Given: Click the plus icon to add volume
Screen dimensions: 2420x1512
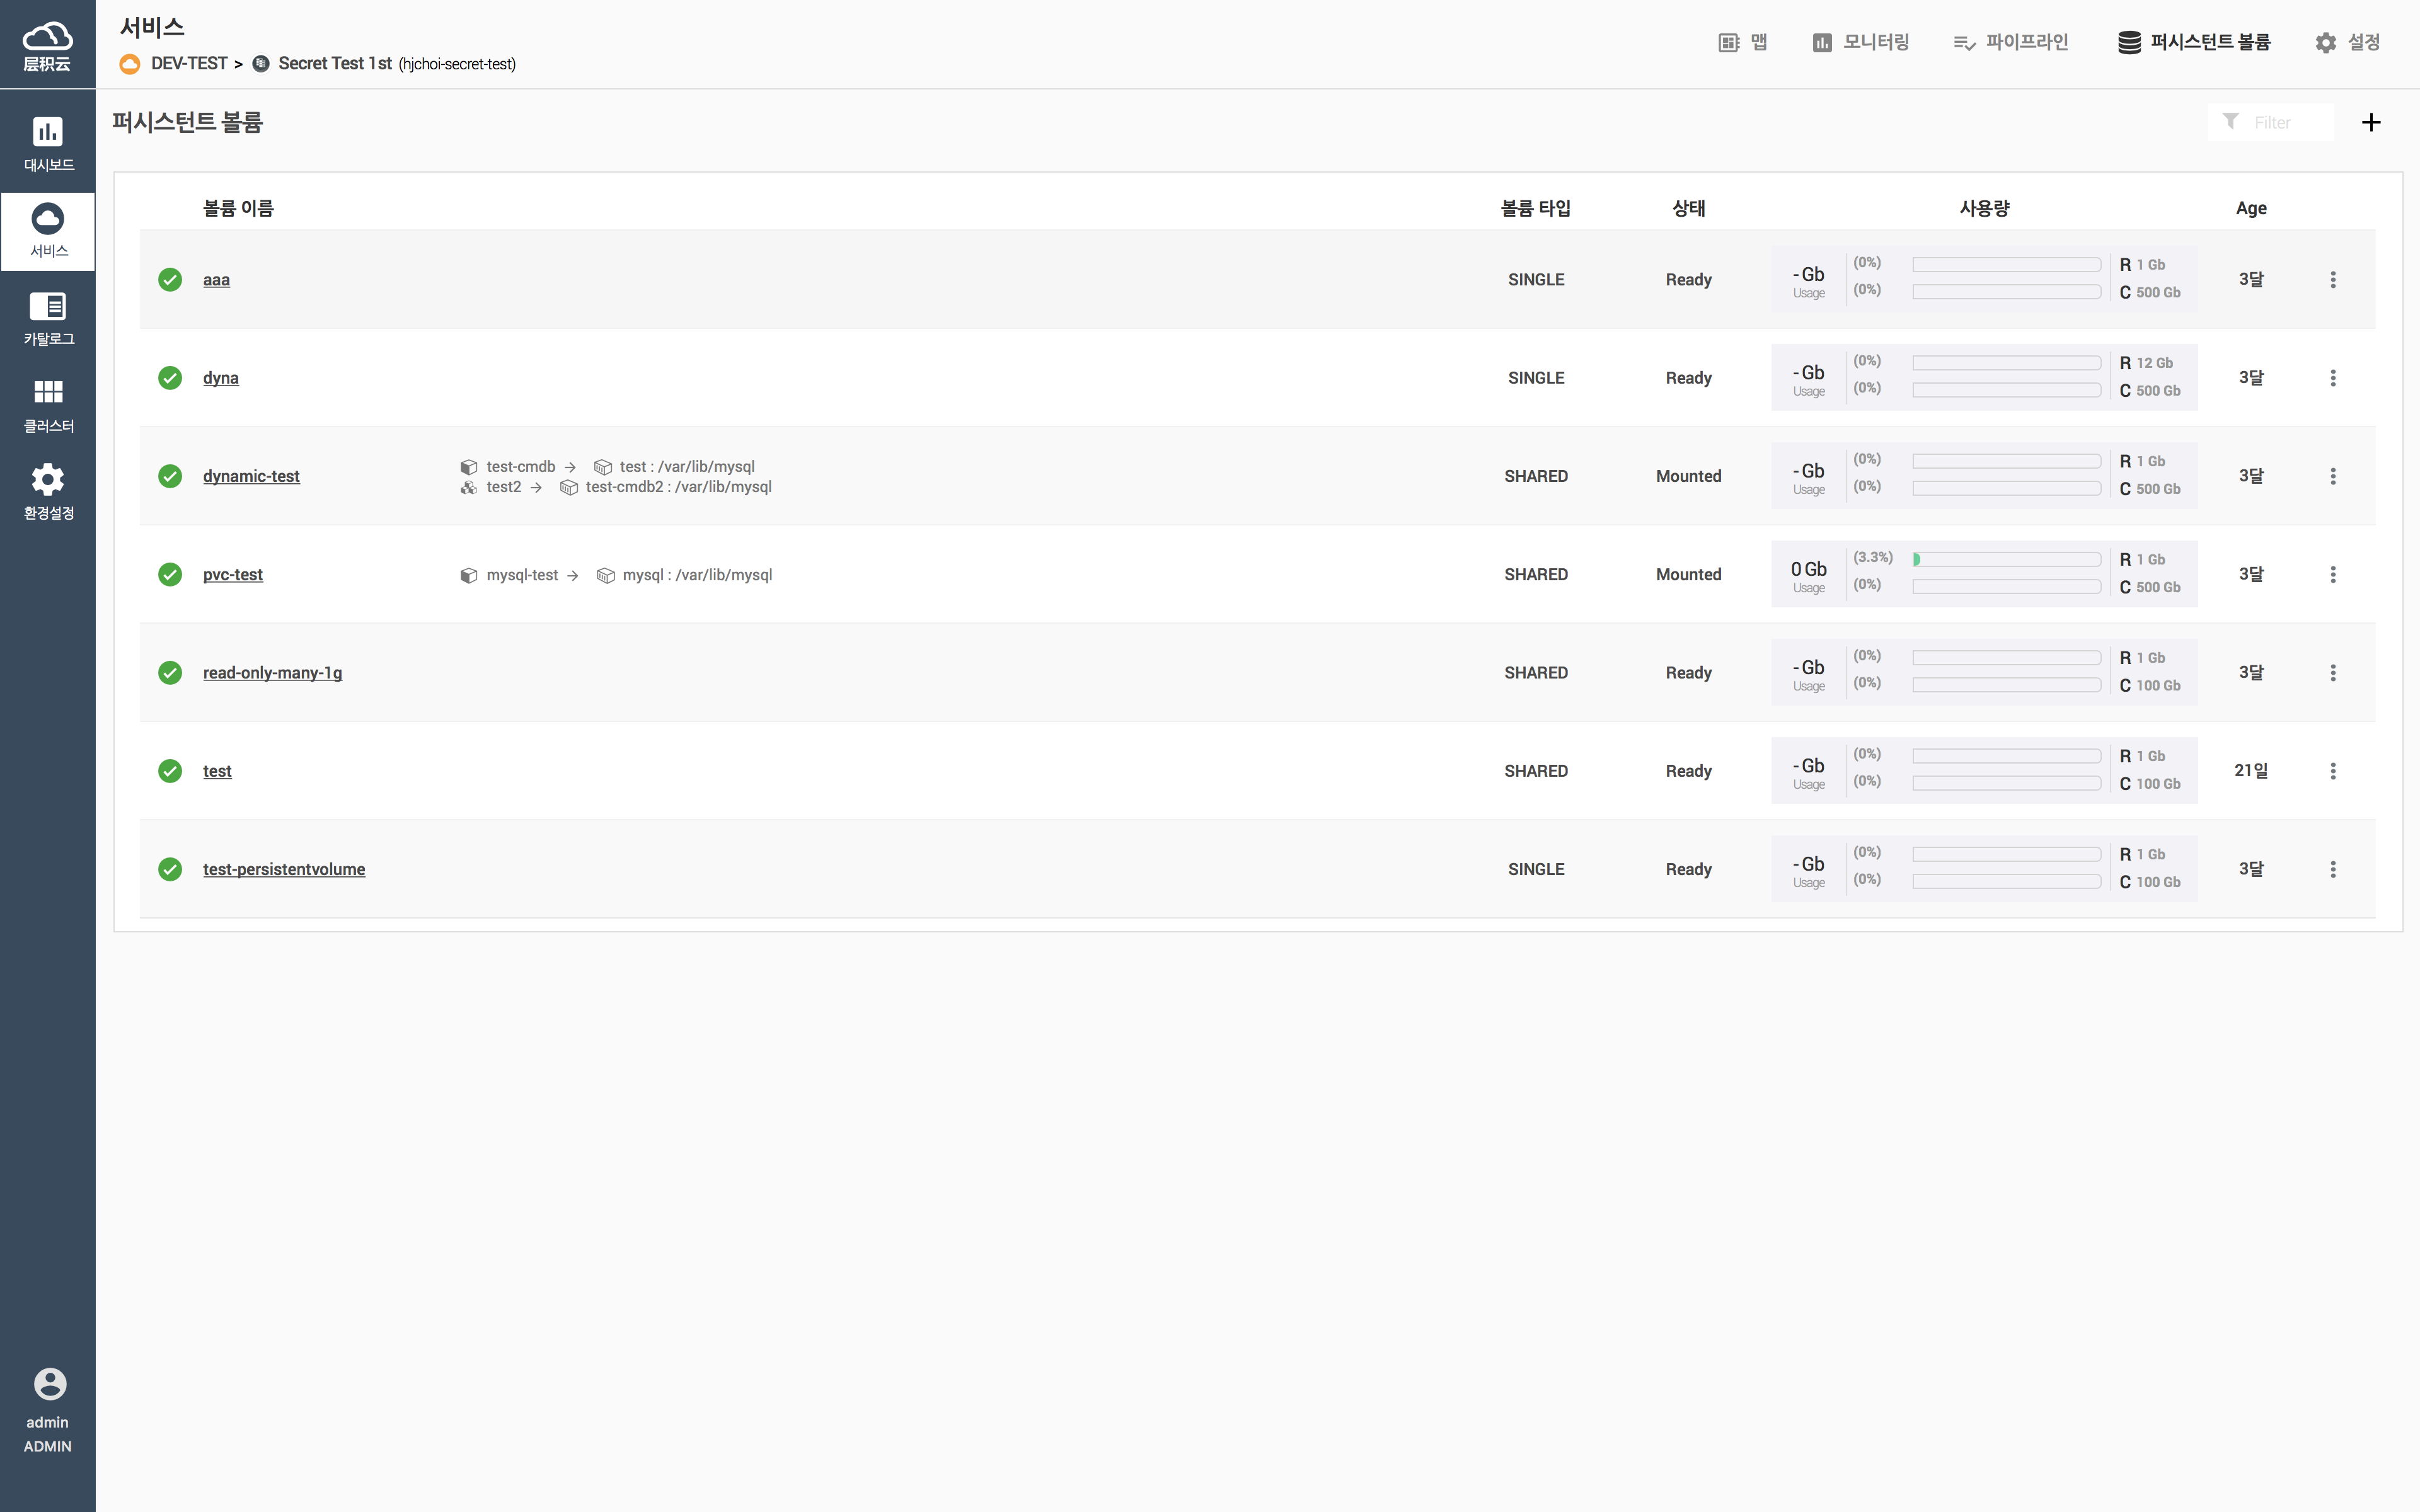Looking at the screenshot, I should coord(2370,122).
